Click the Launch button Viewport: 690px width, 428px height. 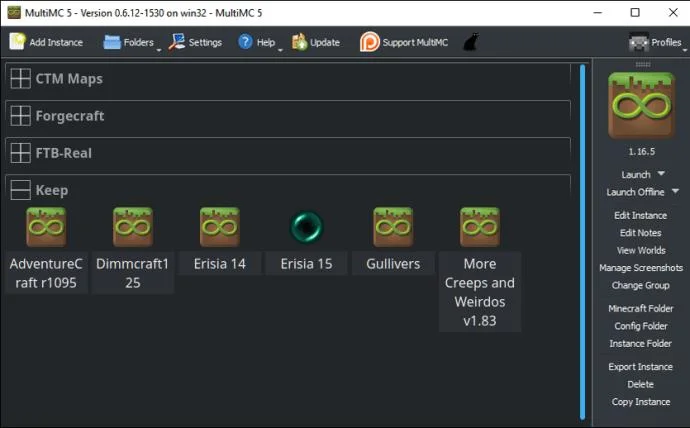coord(635,175)
